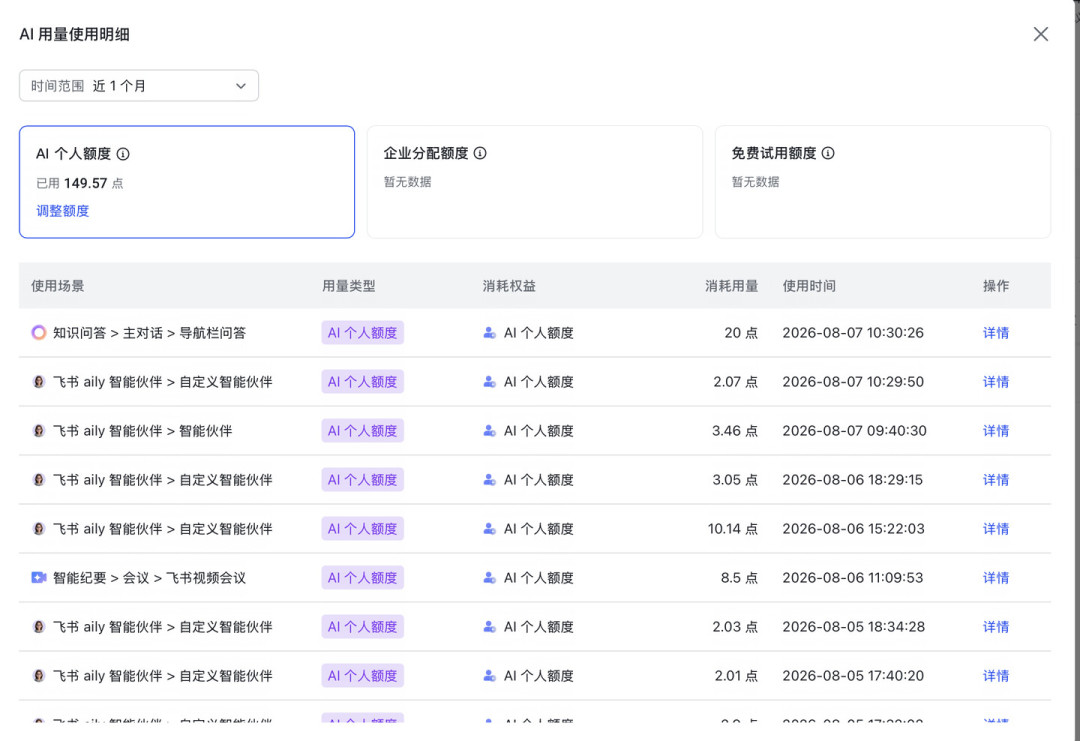Image resolution: width=1080 pixels, height=741 pixels.
Task: Select 智能纪要 > 会议 > 飞书视频会议 text
Action: point(149,578)
